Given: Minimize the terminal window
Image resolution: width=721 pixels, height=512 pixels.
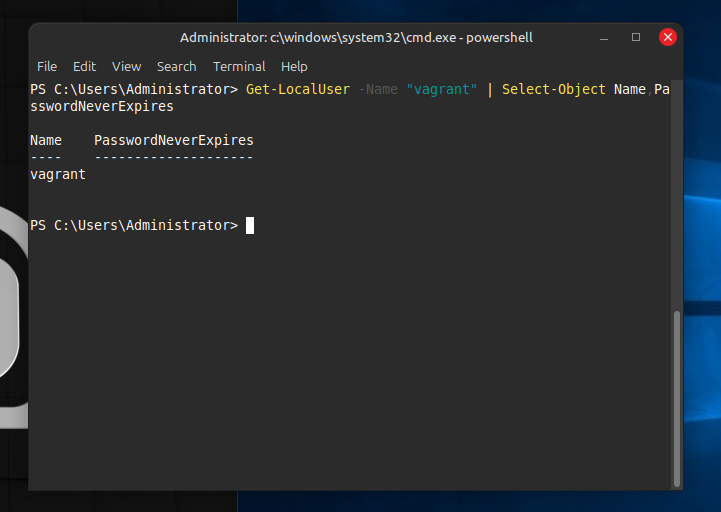Looking at the screenshot, I should (604, 37).
